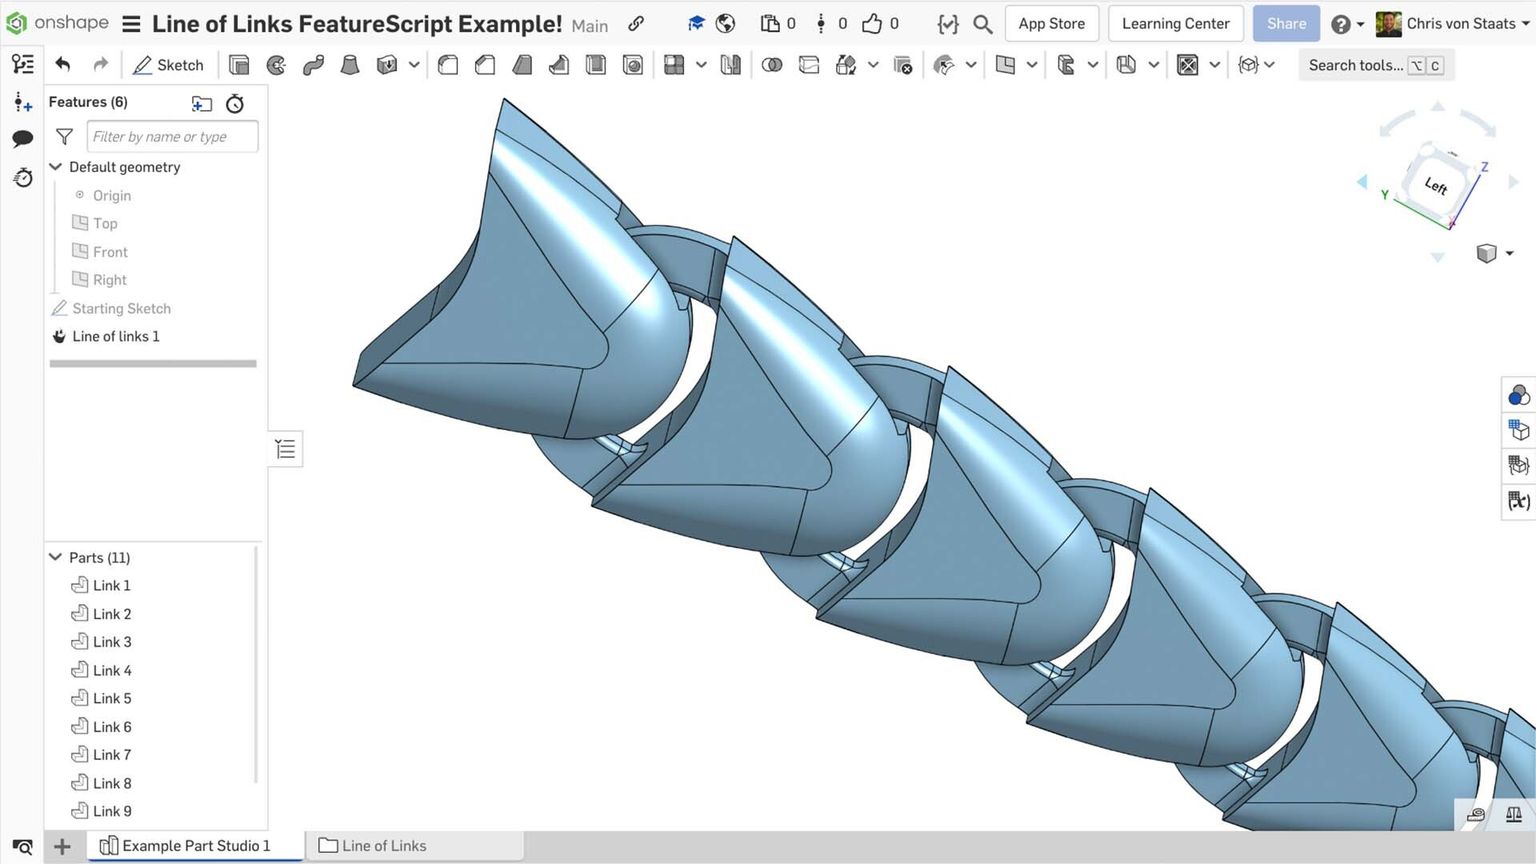Open the Main workspace menu
This screenshot has width=1536, height=864.
click(589, 27)
